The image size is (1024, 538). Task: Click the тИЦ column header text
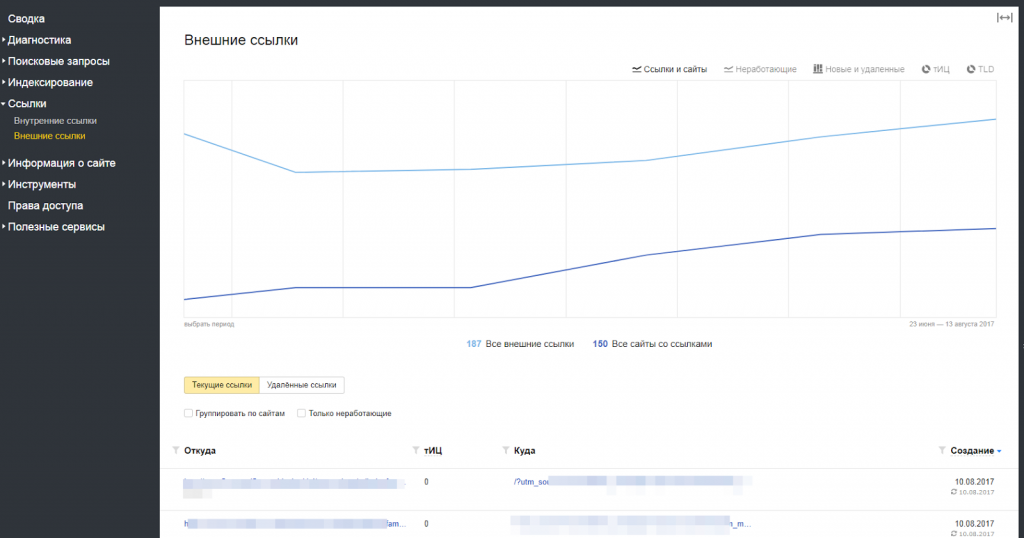pos(432,451)
